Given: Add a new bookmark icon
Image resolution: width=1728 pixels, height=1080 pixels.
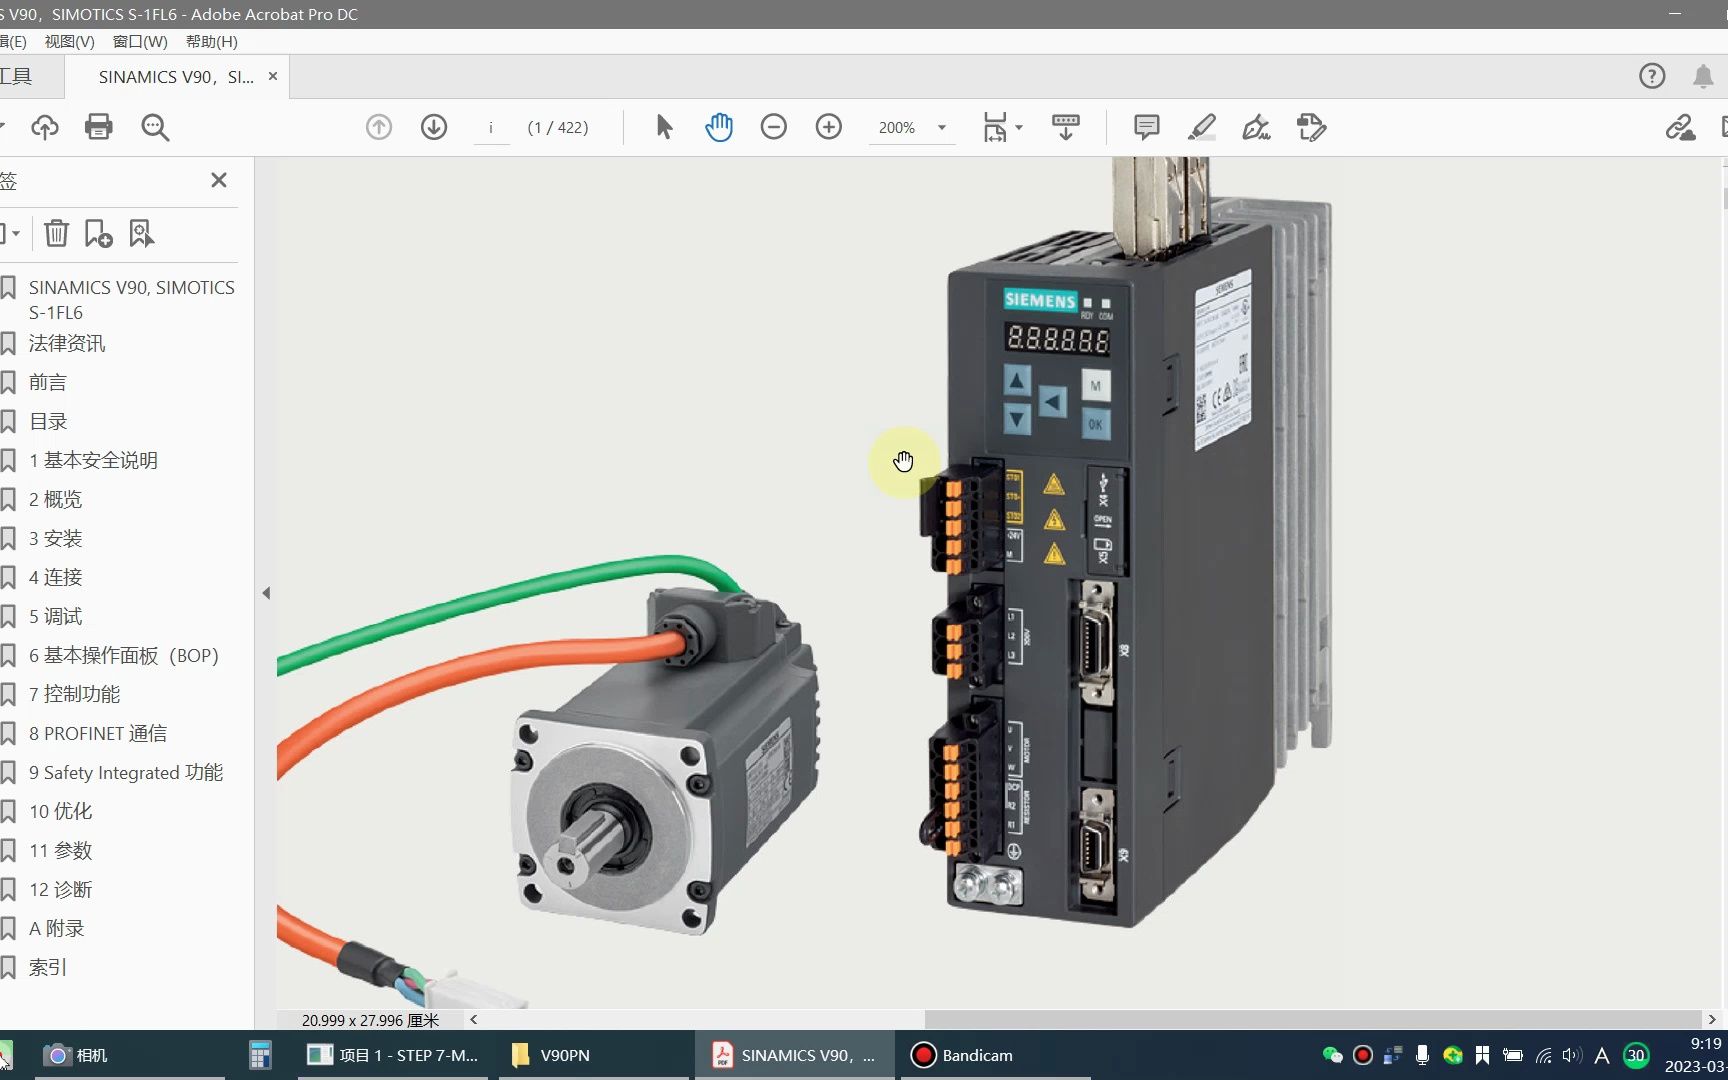Looking at the screenshot, I should (98, 233).
